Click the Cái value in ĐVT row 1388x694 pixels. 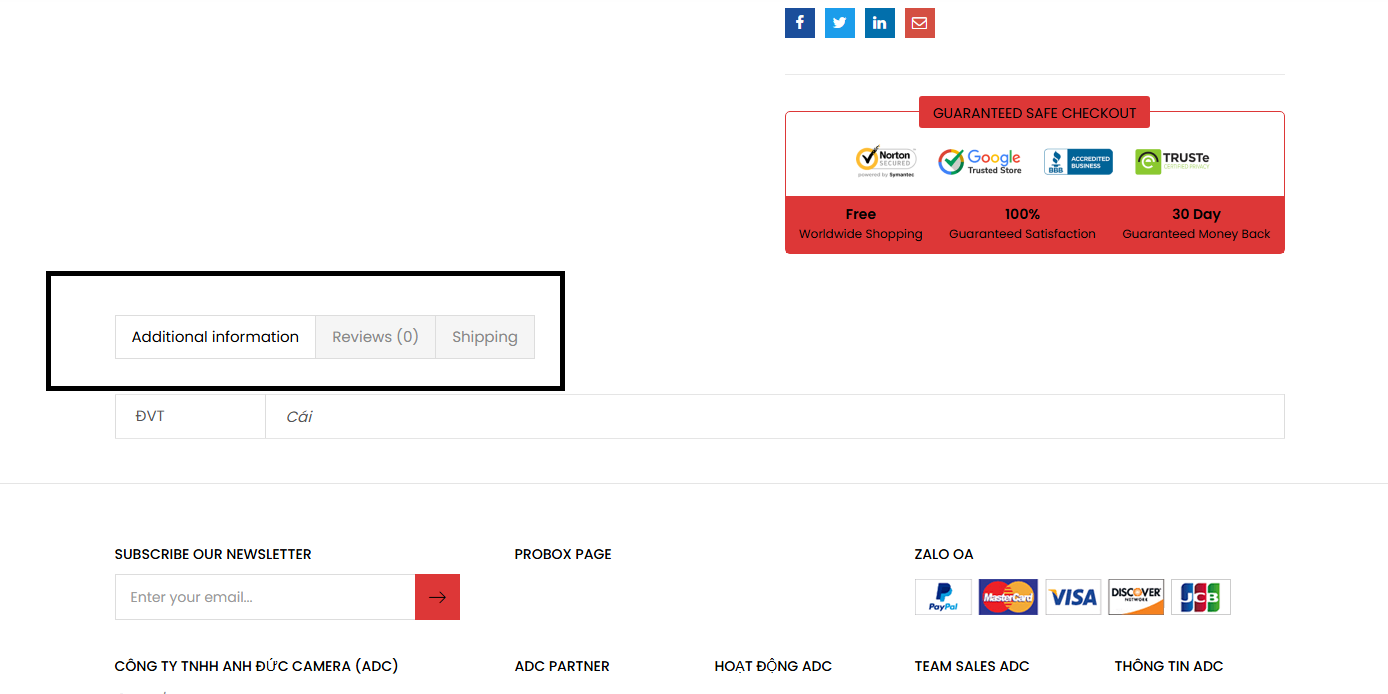pos(299,417)
